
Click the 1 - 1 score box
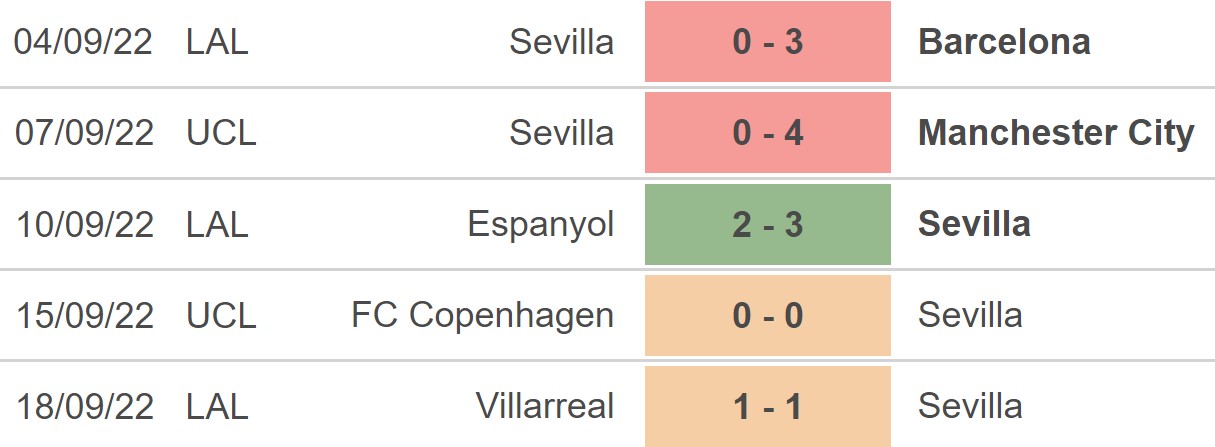click(767, 406)
